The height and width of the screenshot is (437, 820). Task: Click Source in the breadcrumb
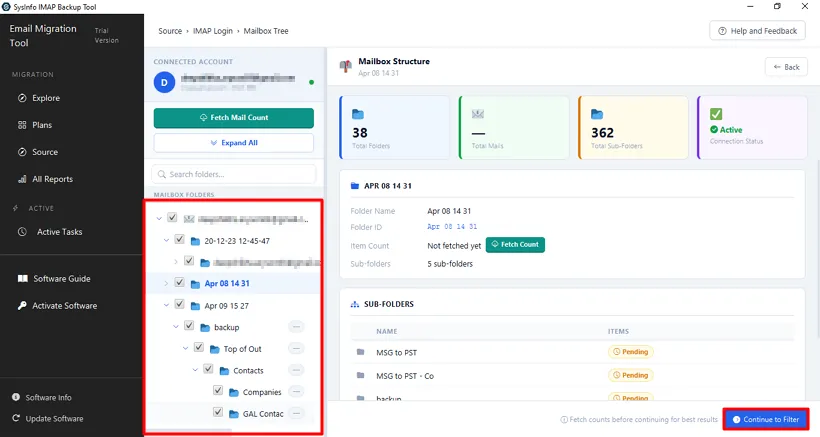point(170,31)
